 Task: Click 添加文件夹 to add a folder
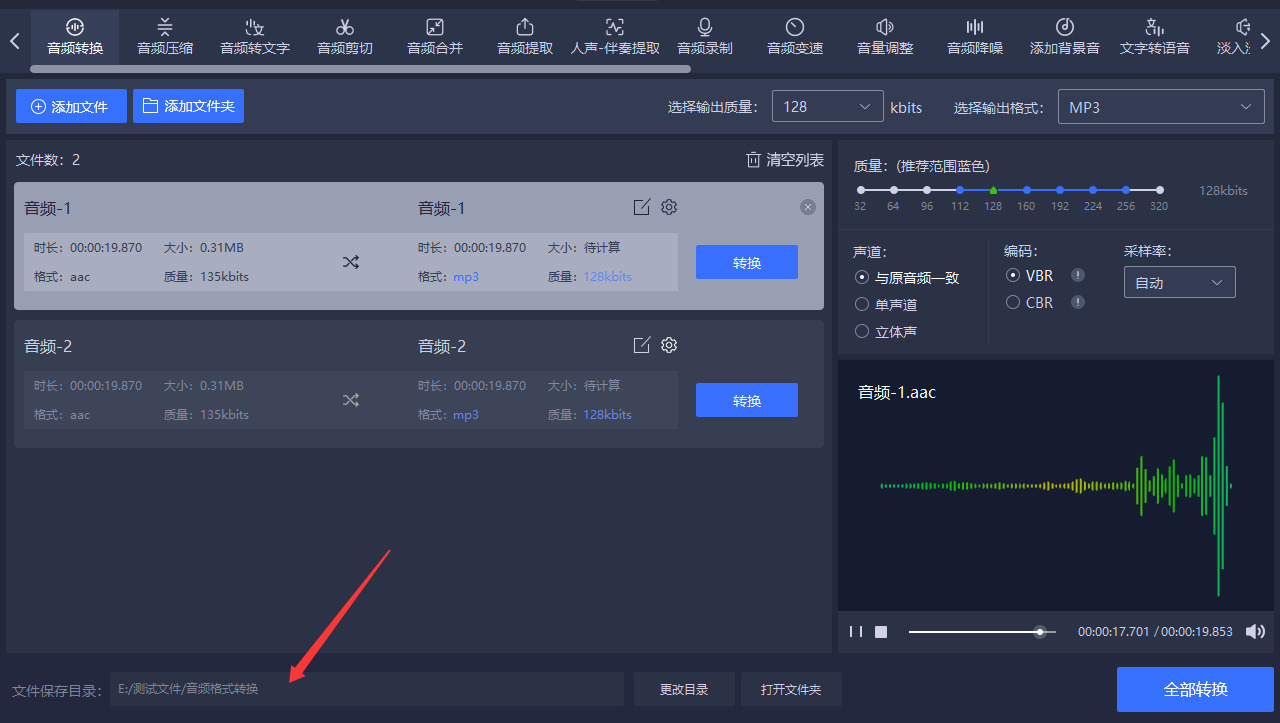tap(188, 106)
